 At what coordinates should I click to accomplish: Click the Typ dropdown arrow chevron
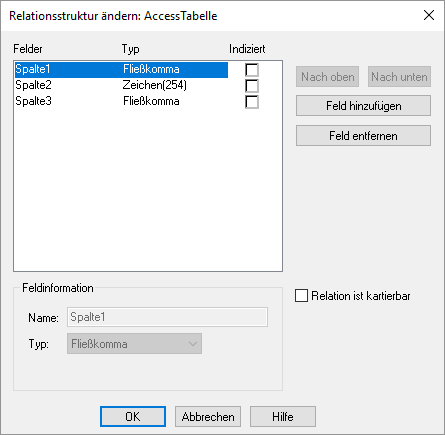(193, 344)
